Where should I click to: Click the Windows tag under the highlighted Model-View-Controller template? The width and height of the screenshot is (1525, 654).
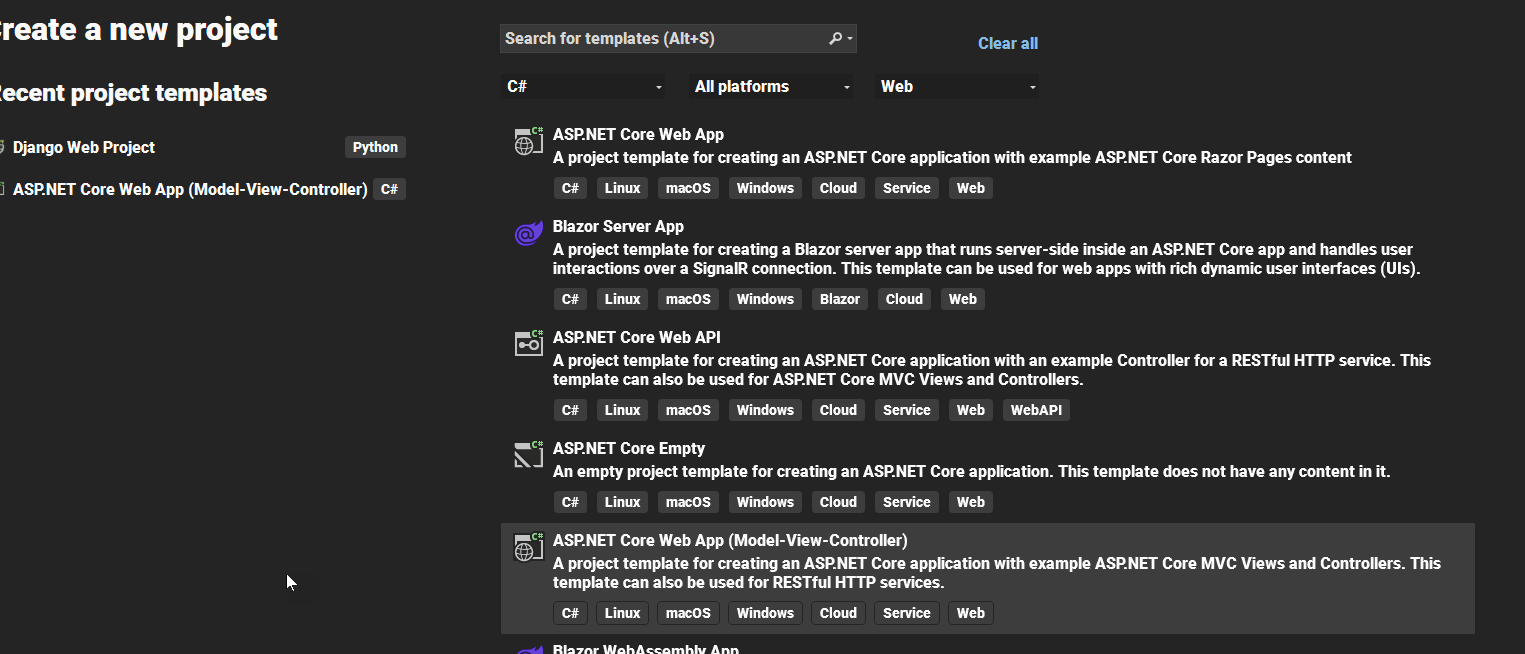[765, 613]
